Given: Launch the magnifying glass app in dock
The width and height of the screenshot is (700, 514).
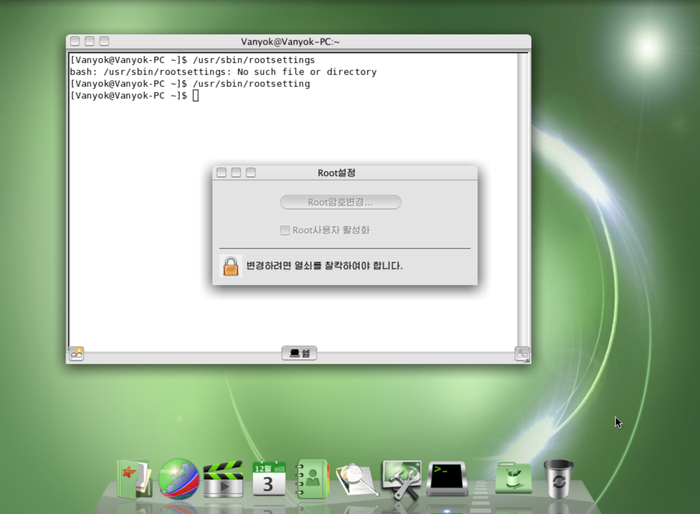Looking at the screenshot, I should (356, 480).
